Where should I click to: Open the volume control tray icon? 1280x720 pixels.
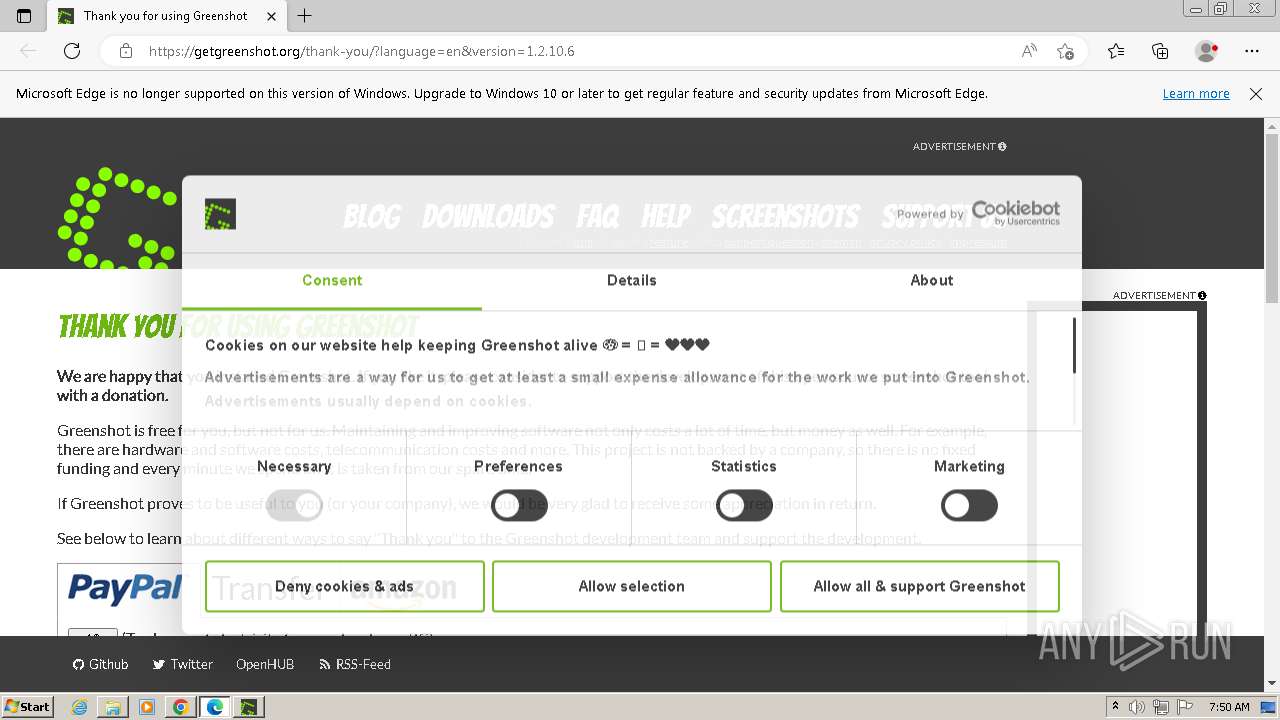(x=1138, y=707)
